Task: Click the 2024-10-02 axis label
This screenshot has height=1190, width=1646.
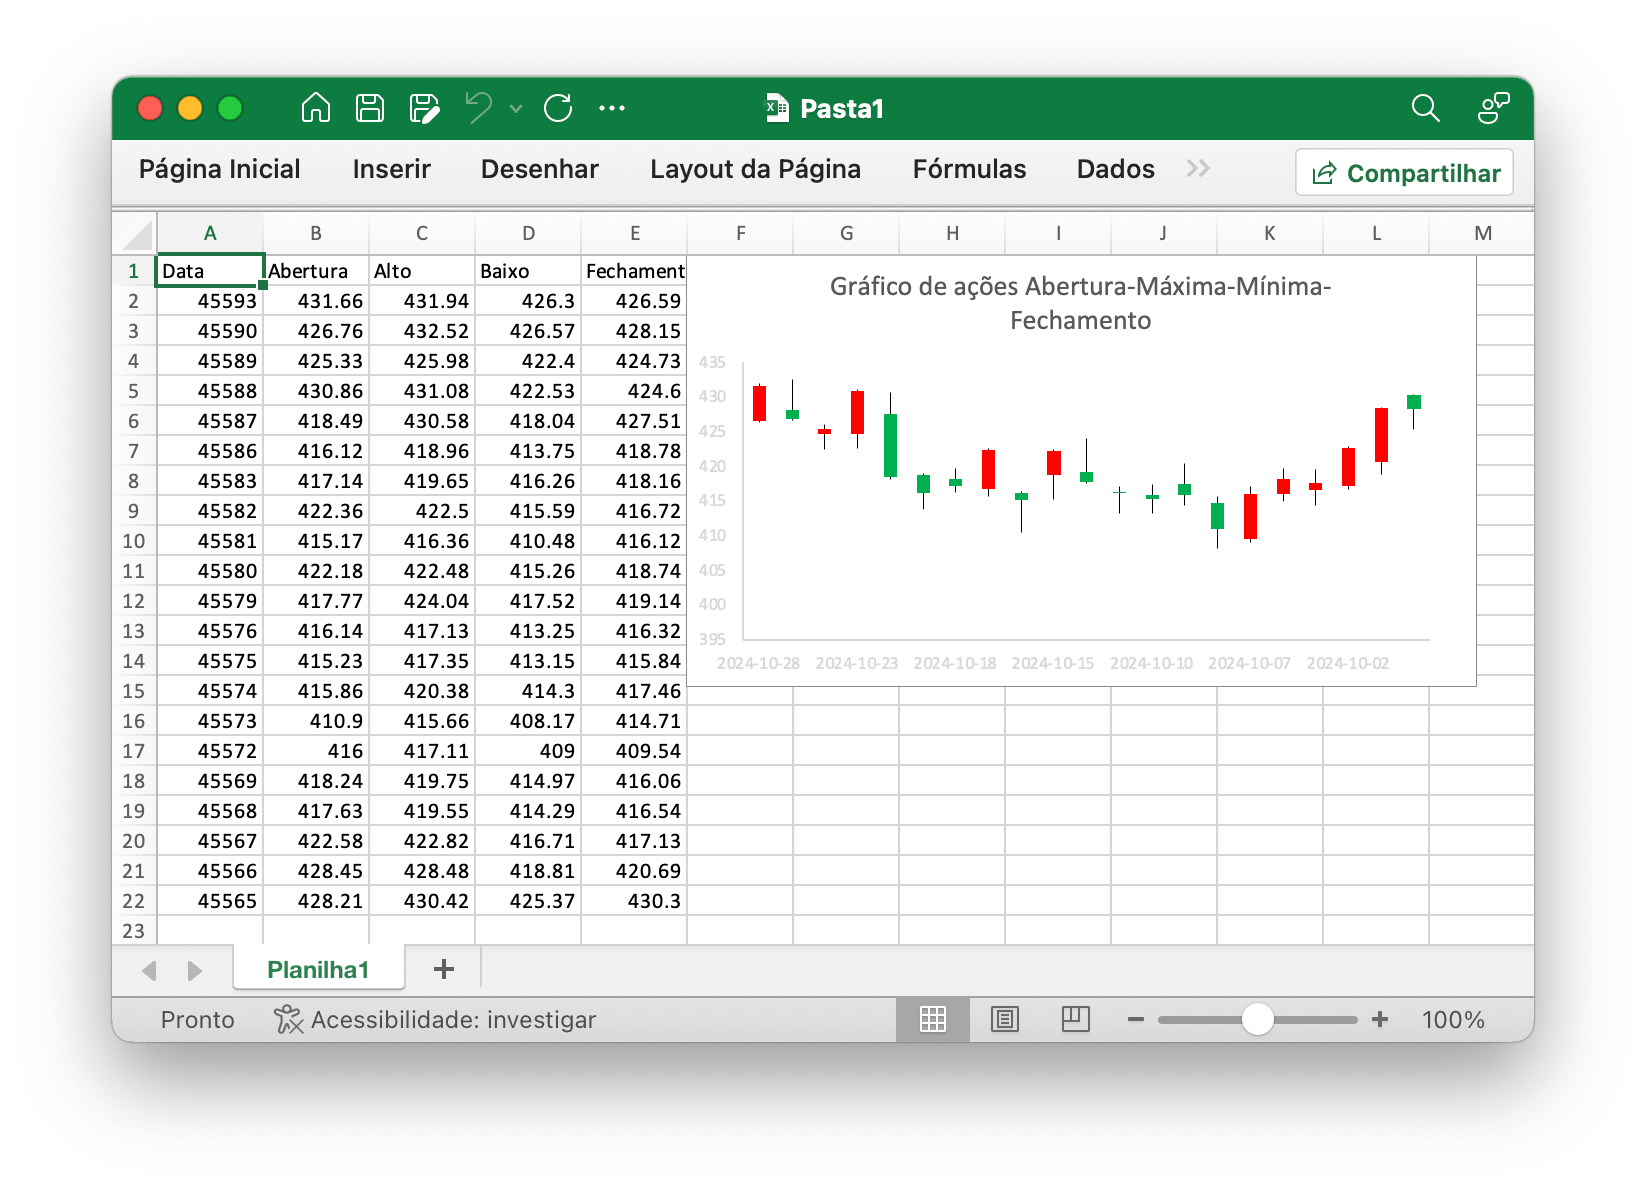Action: pyautogui.click(x=1347, y=663)
